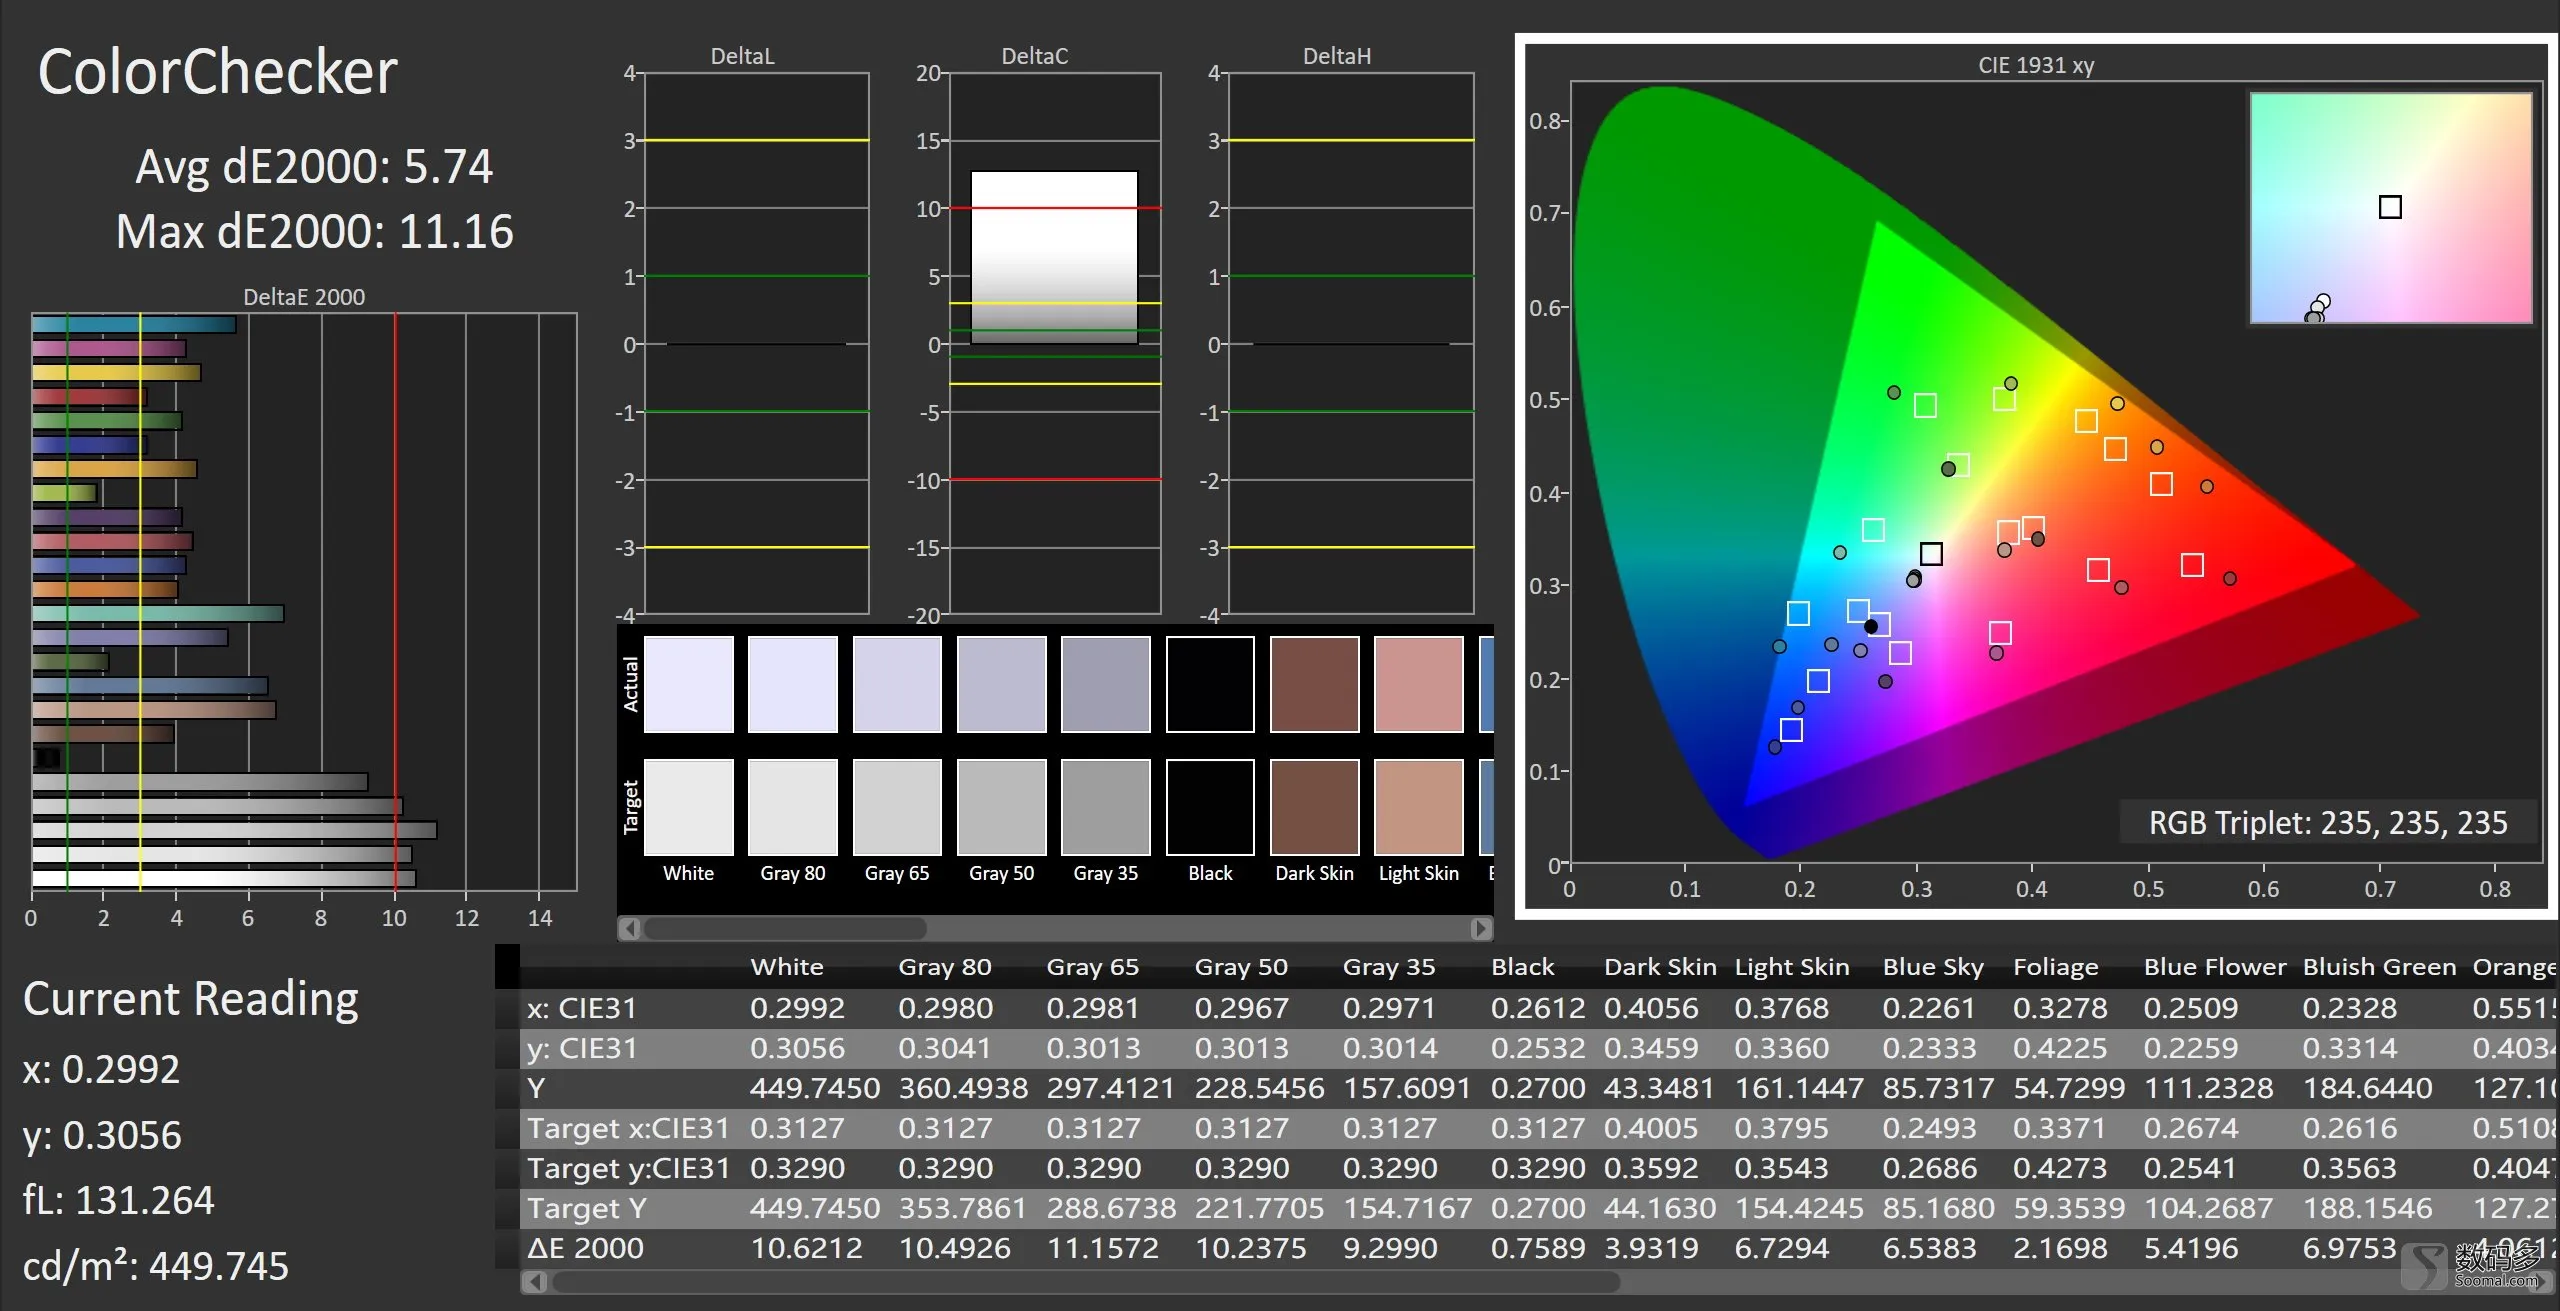
Task: Click White ΔE 2000 value 10.6212
Action: point(806,1248)
